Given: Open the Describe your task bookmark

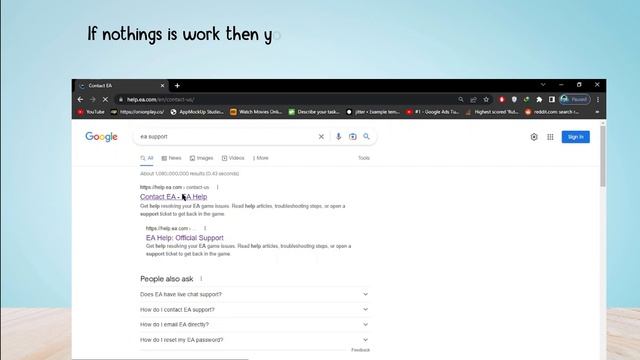Looking at the screenshot, I should [x=314, y=112].
